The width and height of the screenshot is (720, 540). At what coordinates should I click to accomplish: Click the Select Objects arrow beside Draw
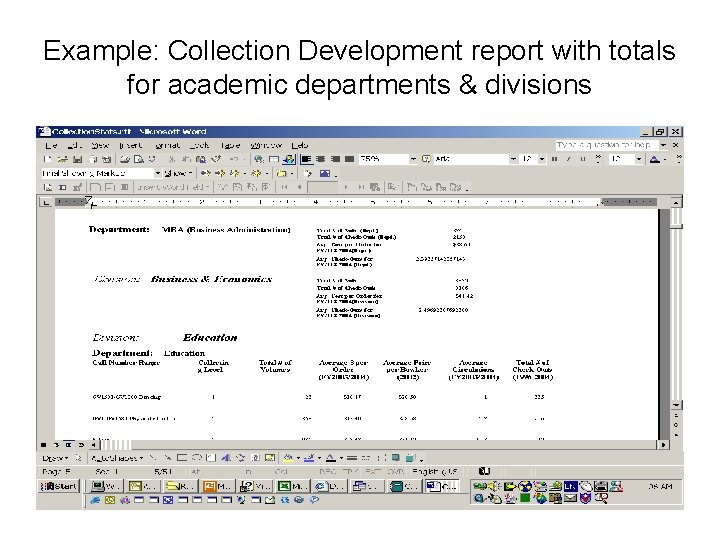78,458
